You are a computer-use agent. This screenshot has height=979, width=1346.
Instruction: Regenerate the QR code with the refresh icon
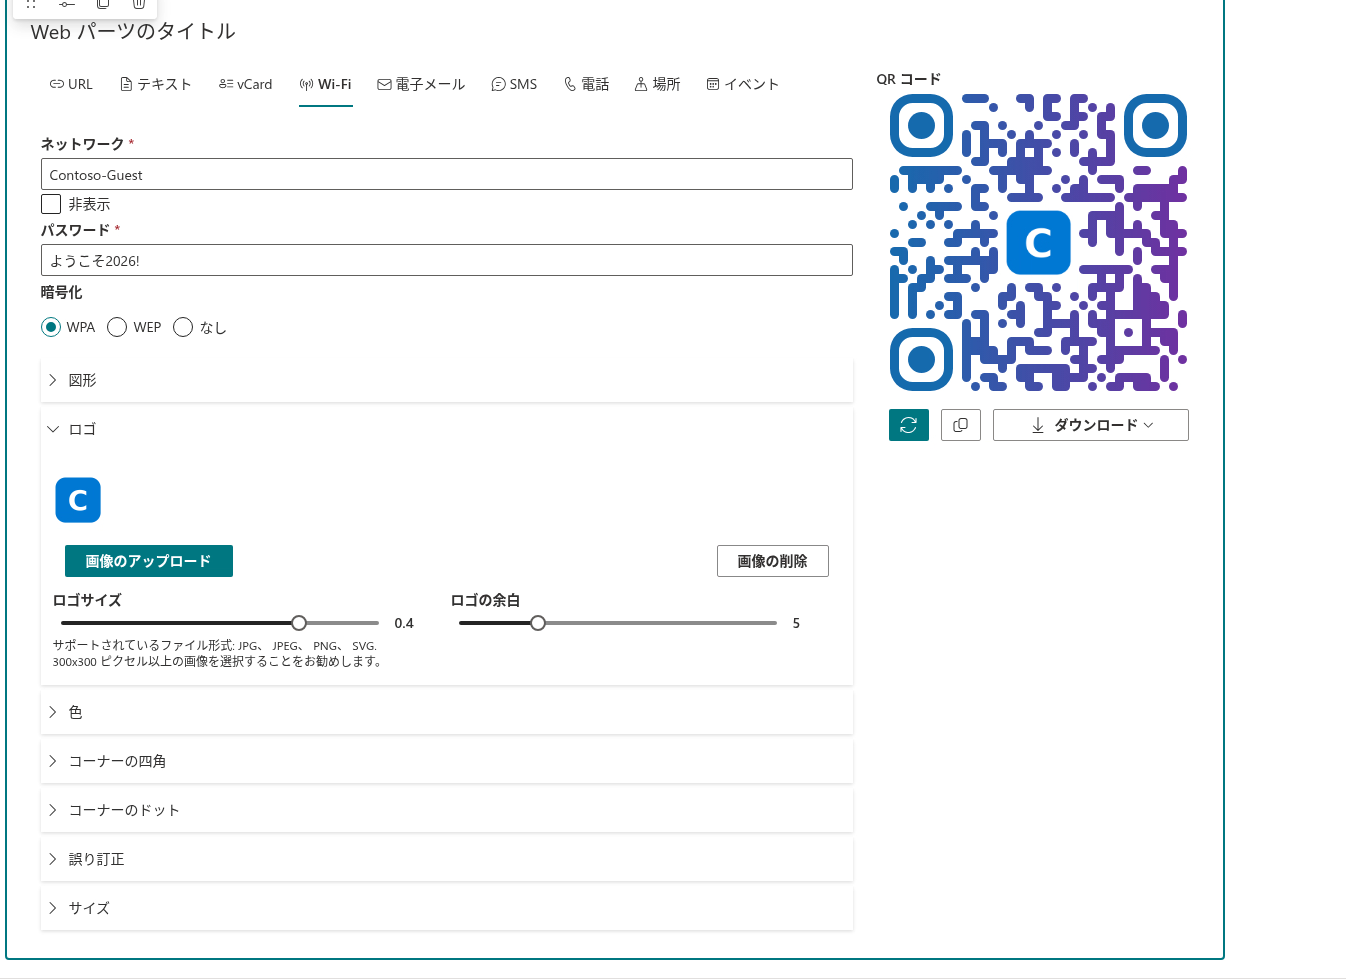(x=908, y=425)
